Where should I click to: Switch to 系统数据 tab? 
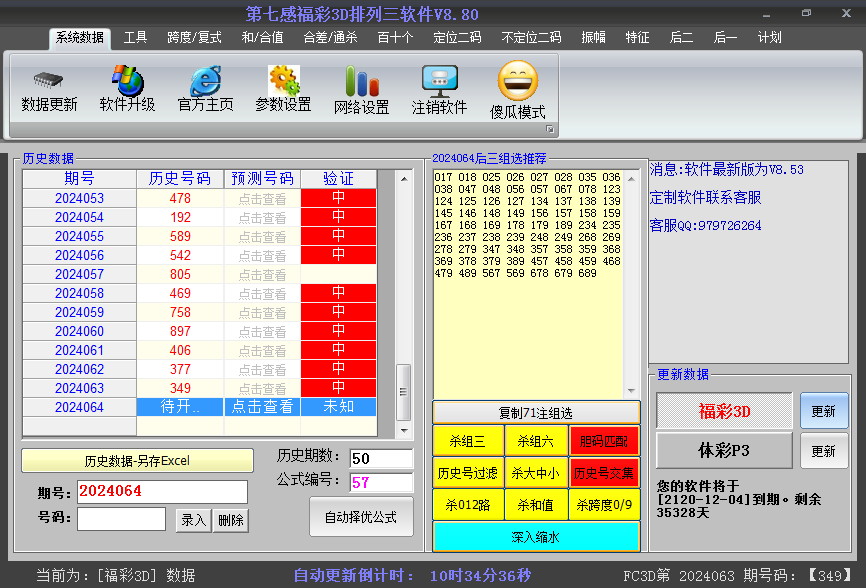point(80,38)
